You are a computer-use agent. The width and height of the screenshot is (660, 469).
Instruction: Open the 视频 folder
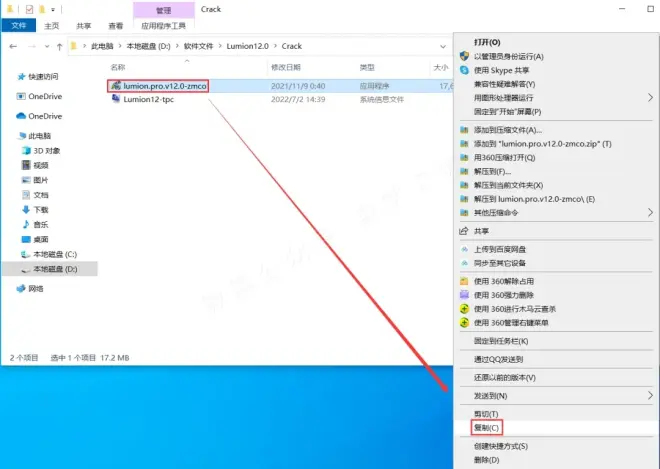41,165
